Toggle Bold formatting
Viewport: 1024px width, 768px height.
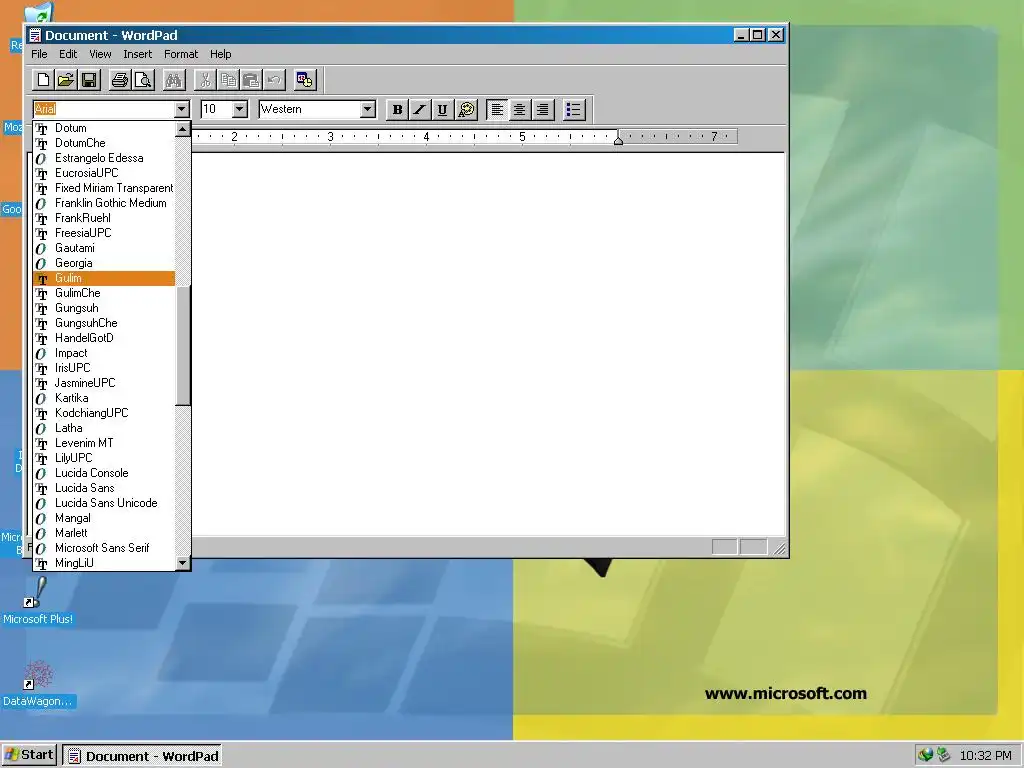(x=397, y=109)
